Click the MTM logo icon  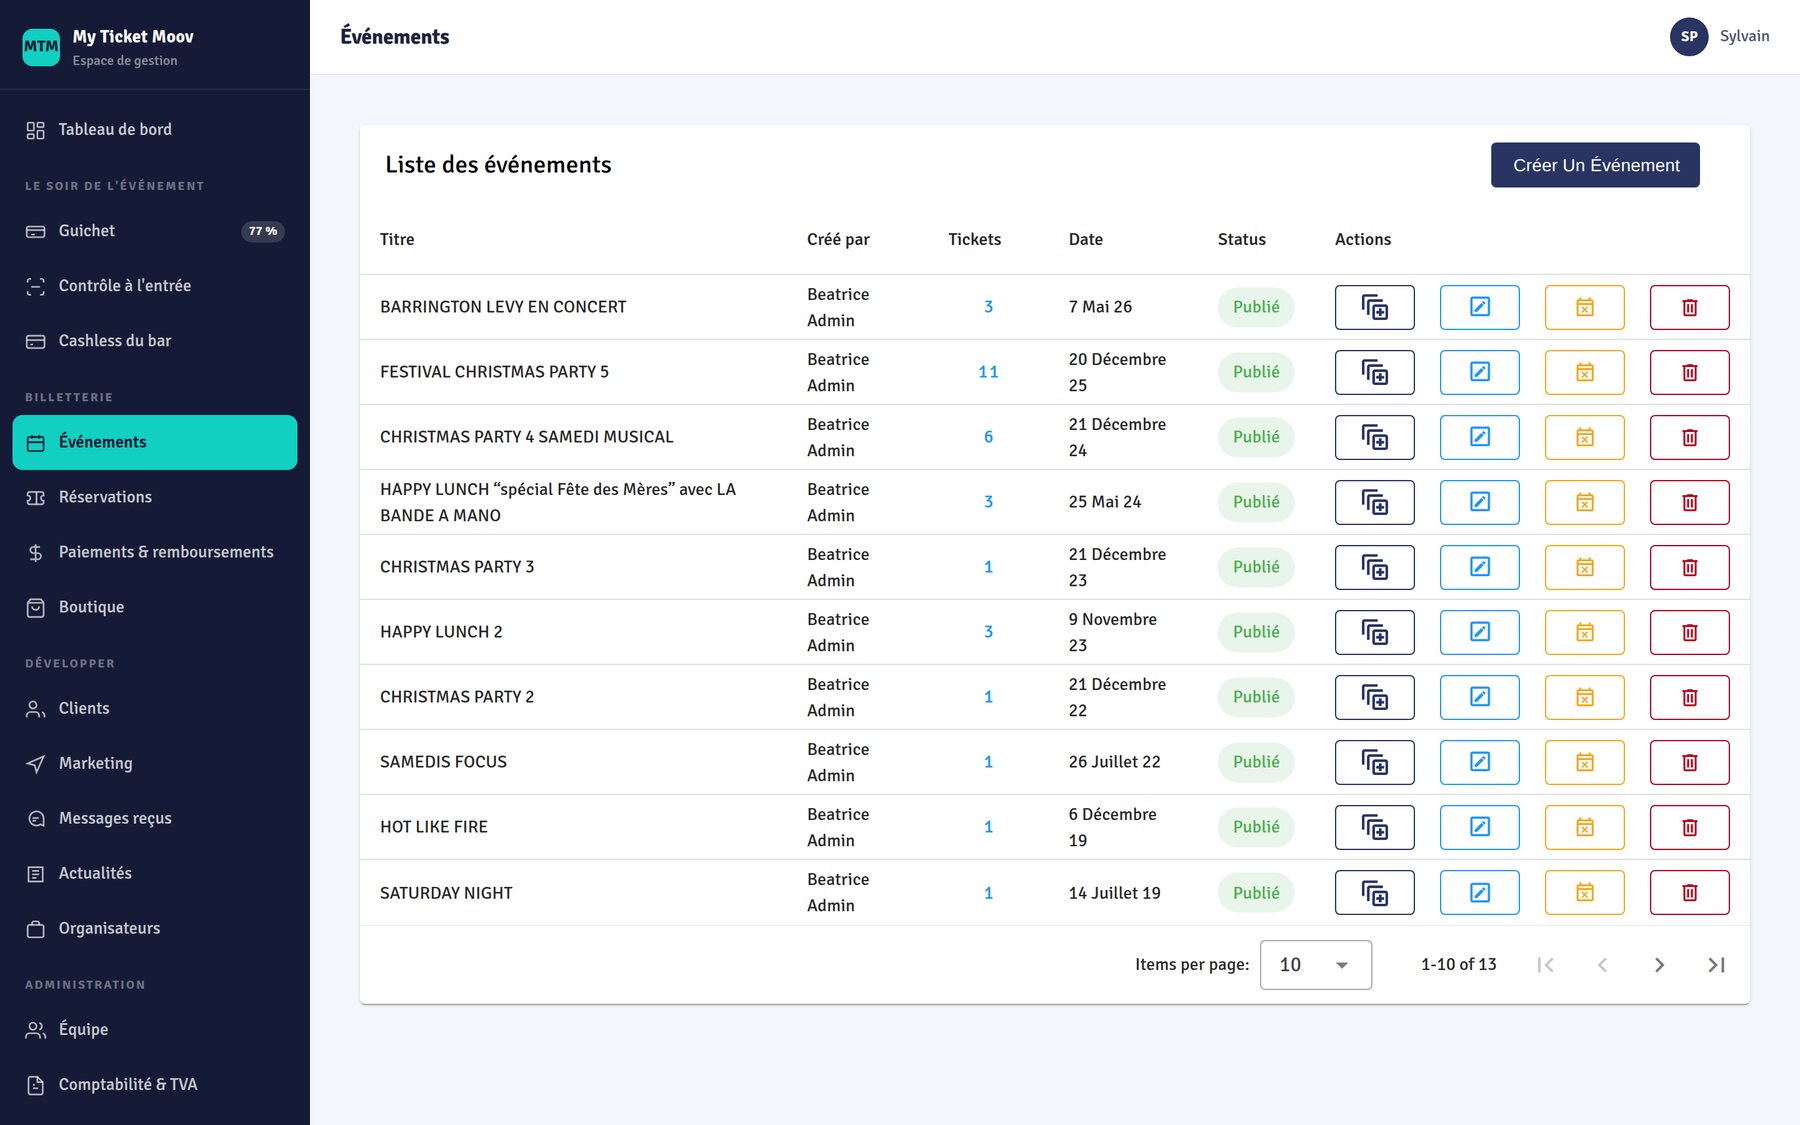point(41,46)
